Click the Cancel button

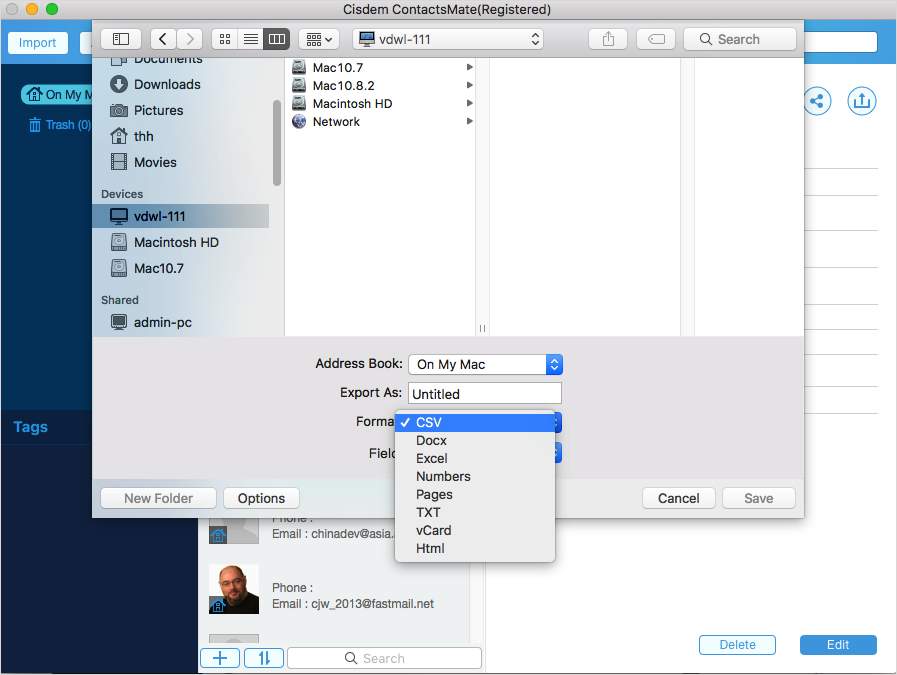678,498
